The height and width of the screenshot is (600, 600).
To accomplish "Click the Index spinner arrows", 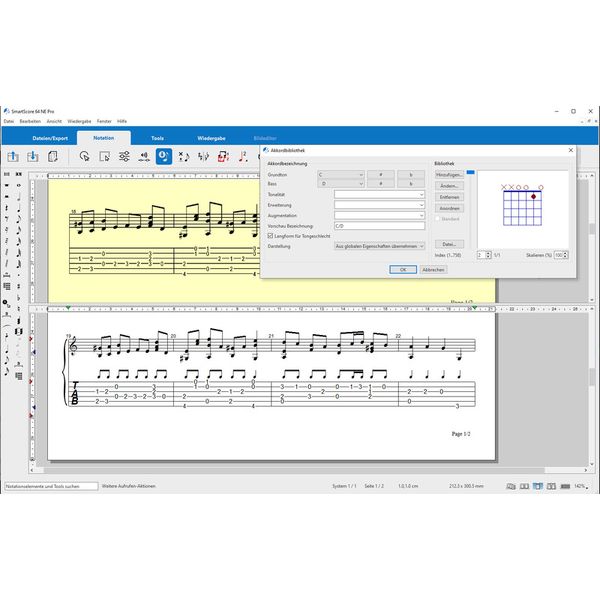I will pyautogui.click(x=489, y=255).
